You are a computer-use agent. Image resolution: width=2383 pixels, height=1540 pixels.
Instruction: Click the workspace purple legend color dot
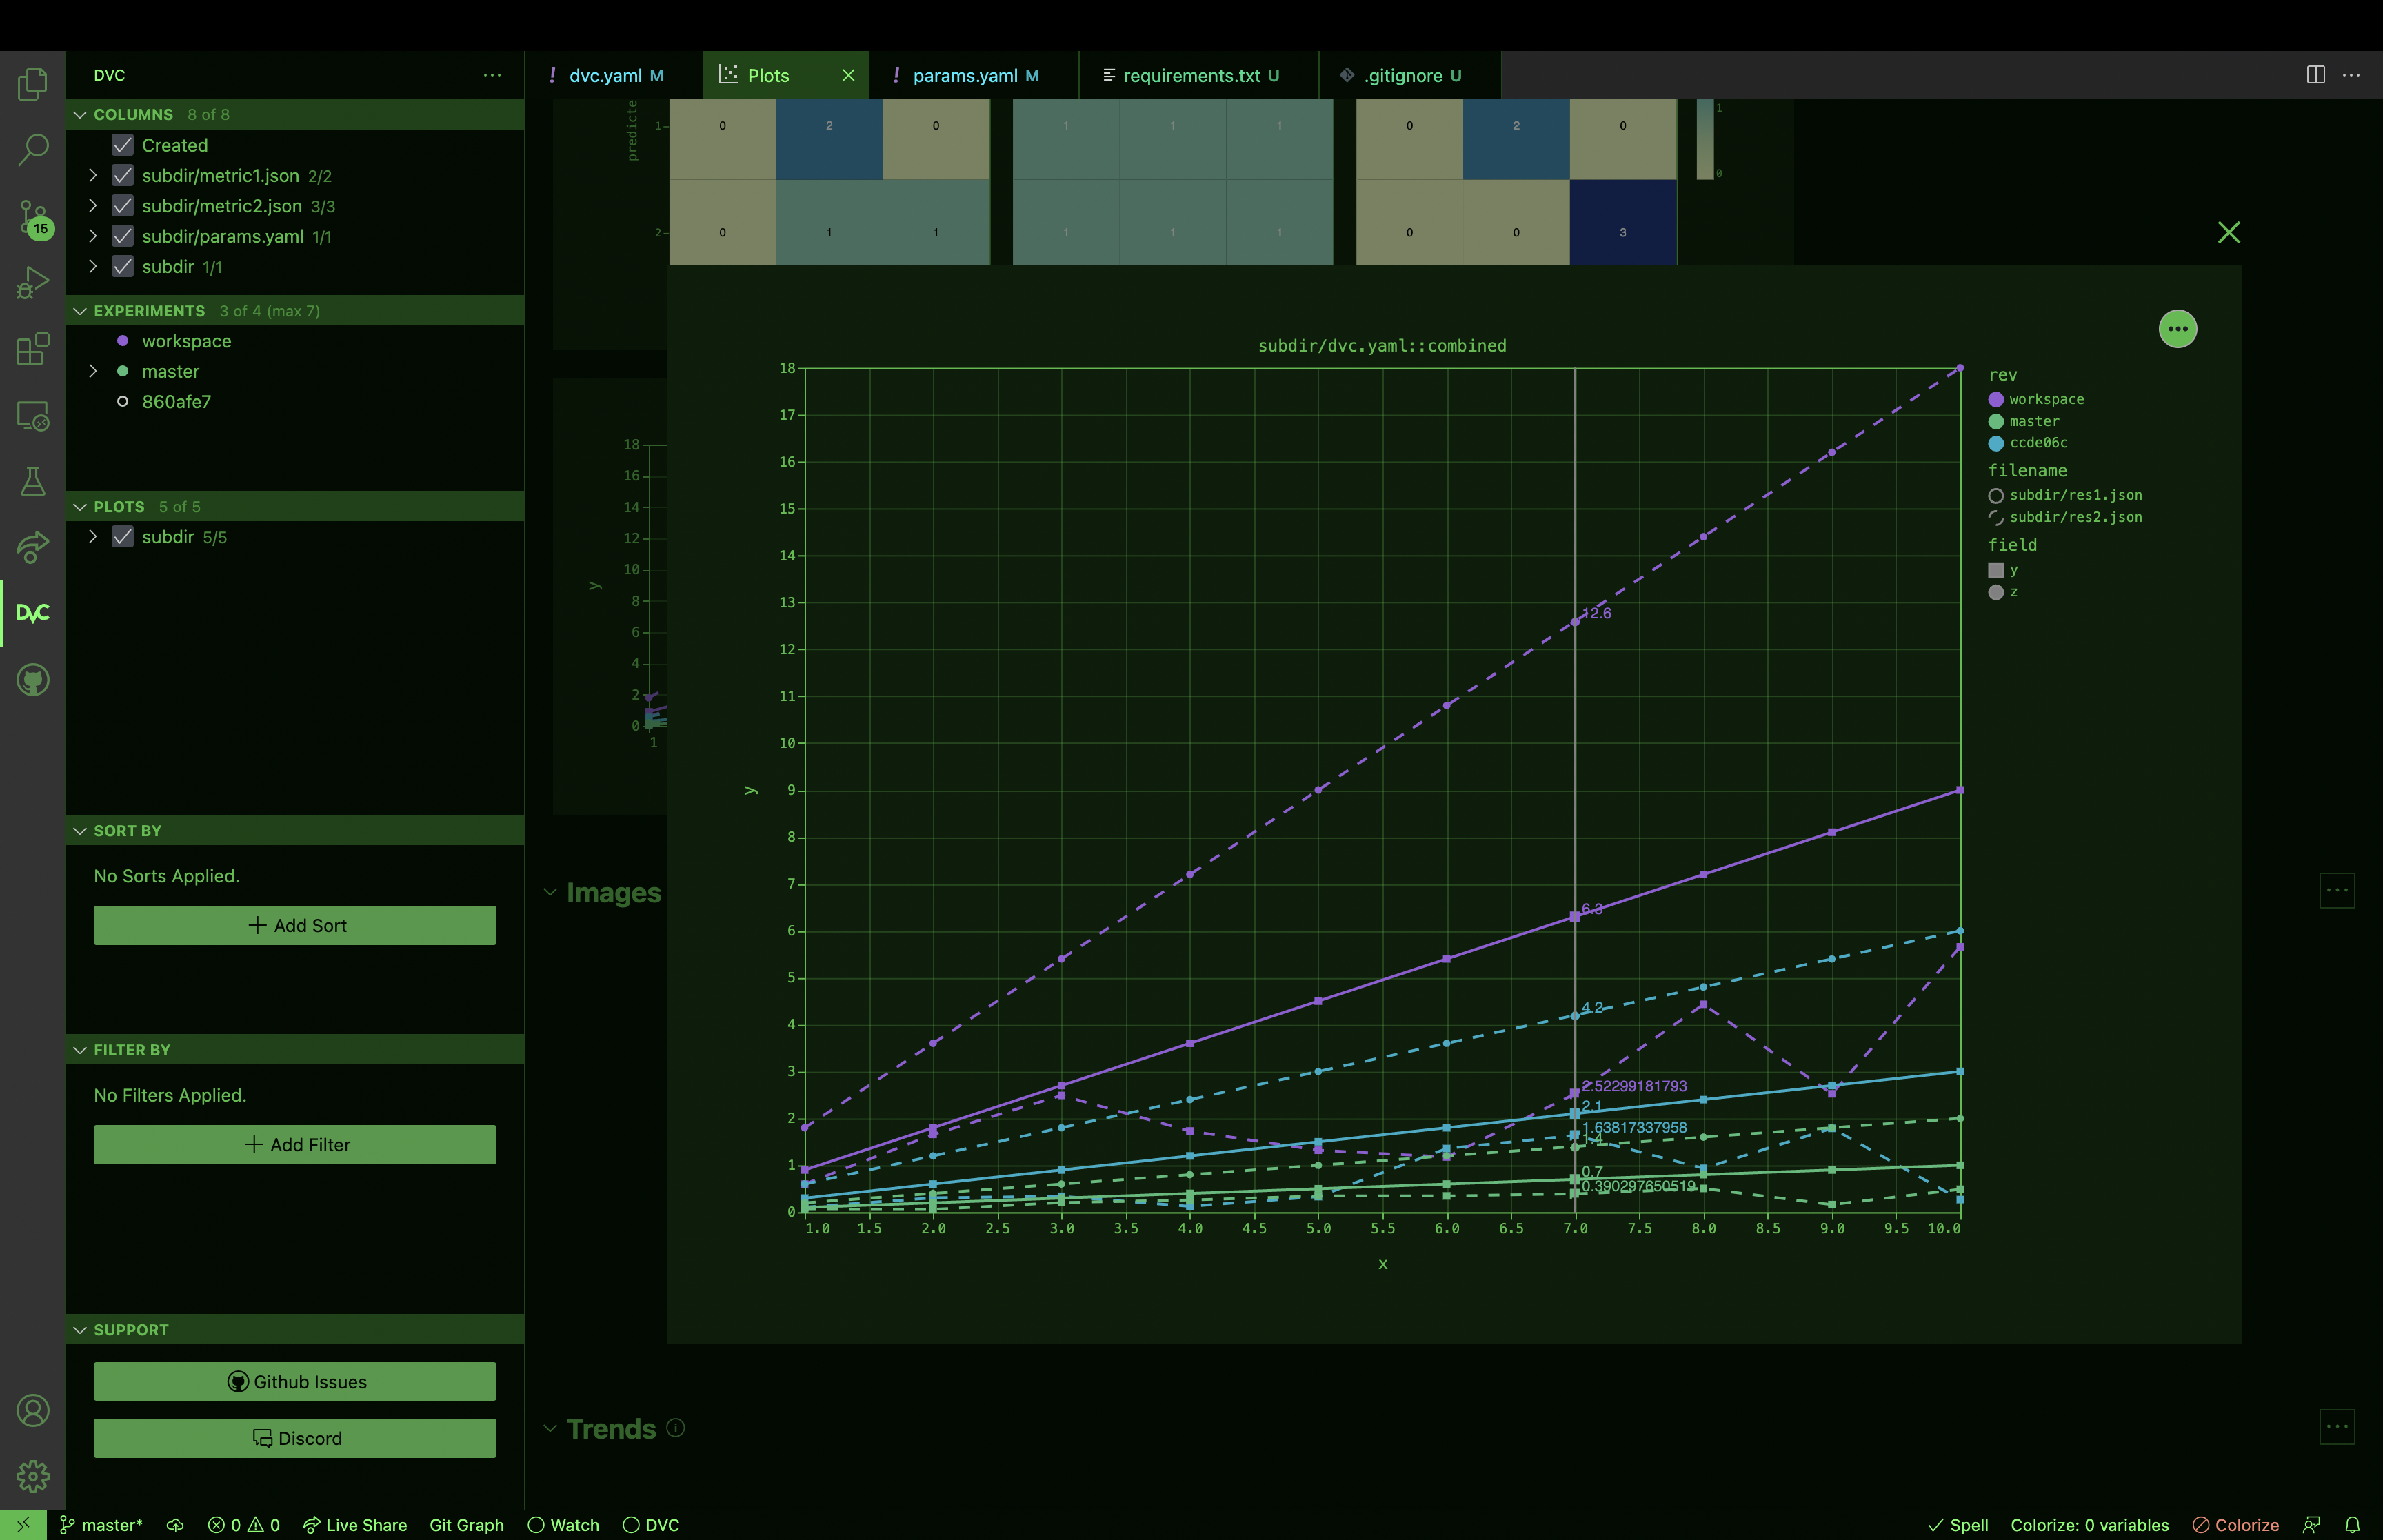click(x=1995, y=399)
